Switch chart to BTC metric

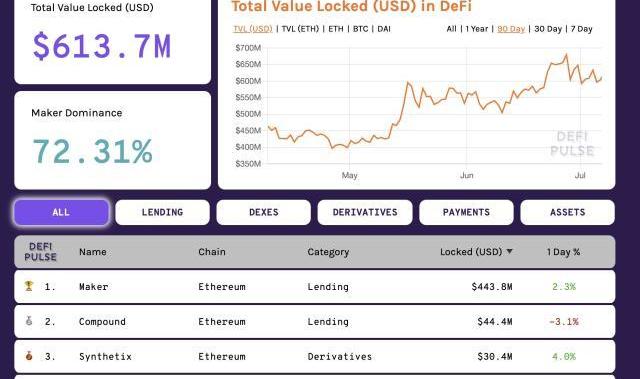click(x=360, y=29)
